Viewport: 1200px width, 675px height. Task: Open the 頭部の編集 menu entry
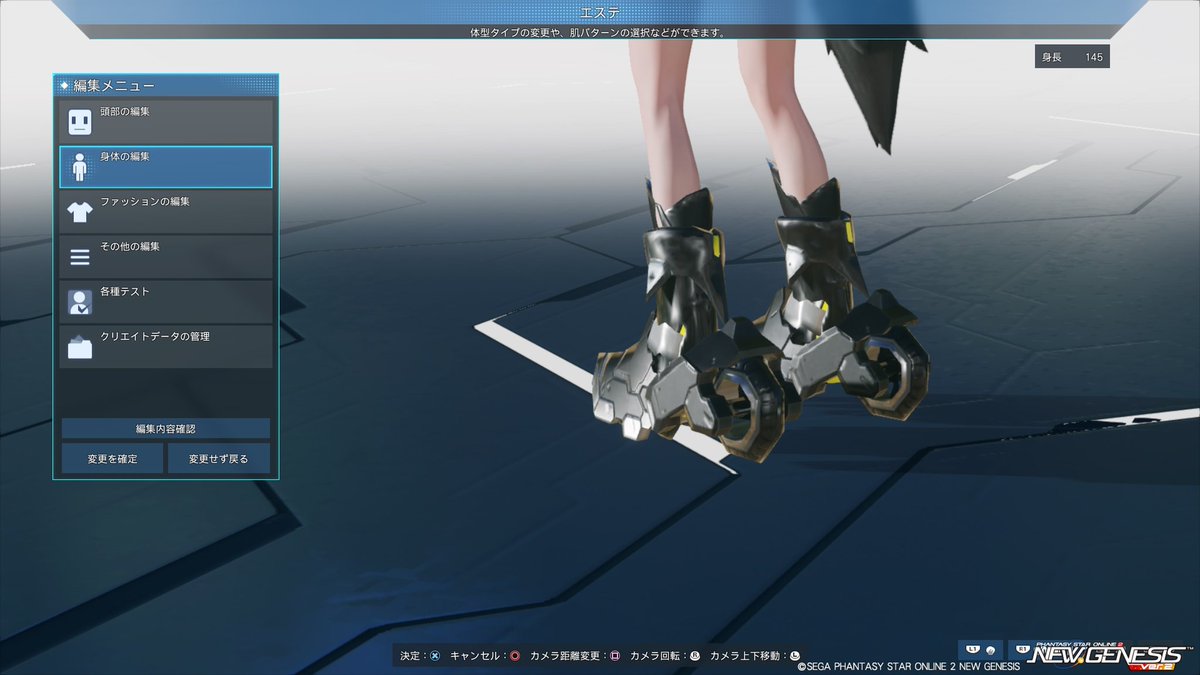pyautogui.click(x=166, y=121)
